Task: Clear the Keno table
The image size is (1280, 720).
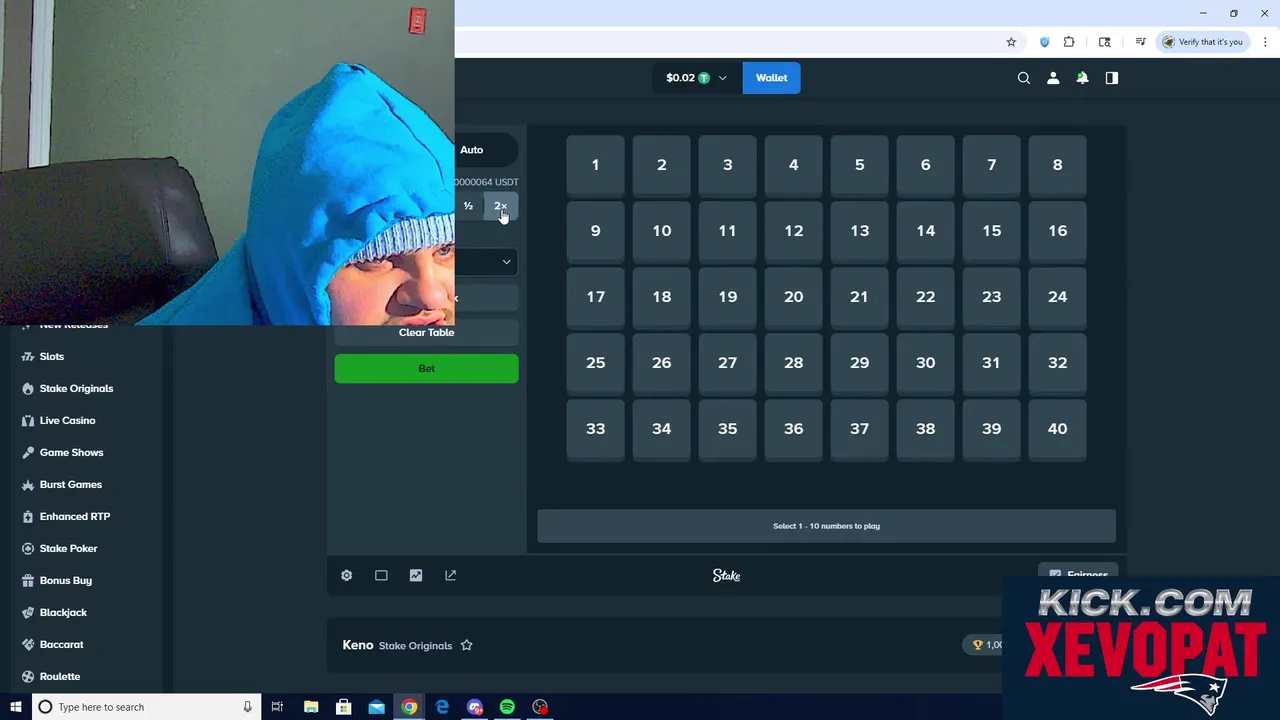Action: point(426,332)
